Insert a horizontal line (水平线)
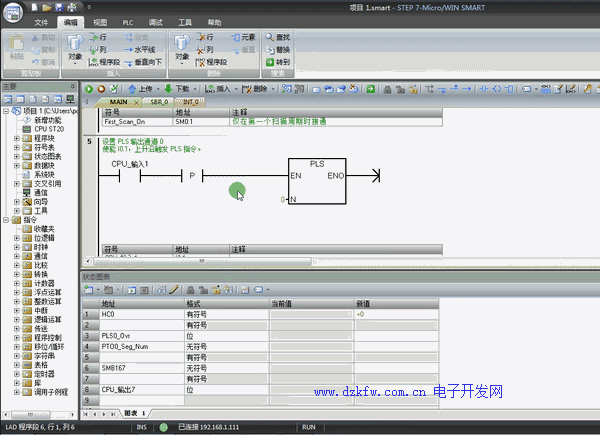The width and height of the screenshot is (600, 435). pyautogui.click(x=139, y=50)
